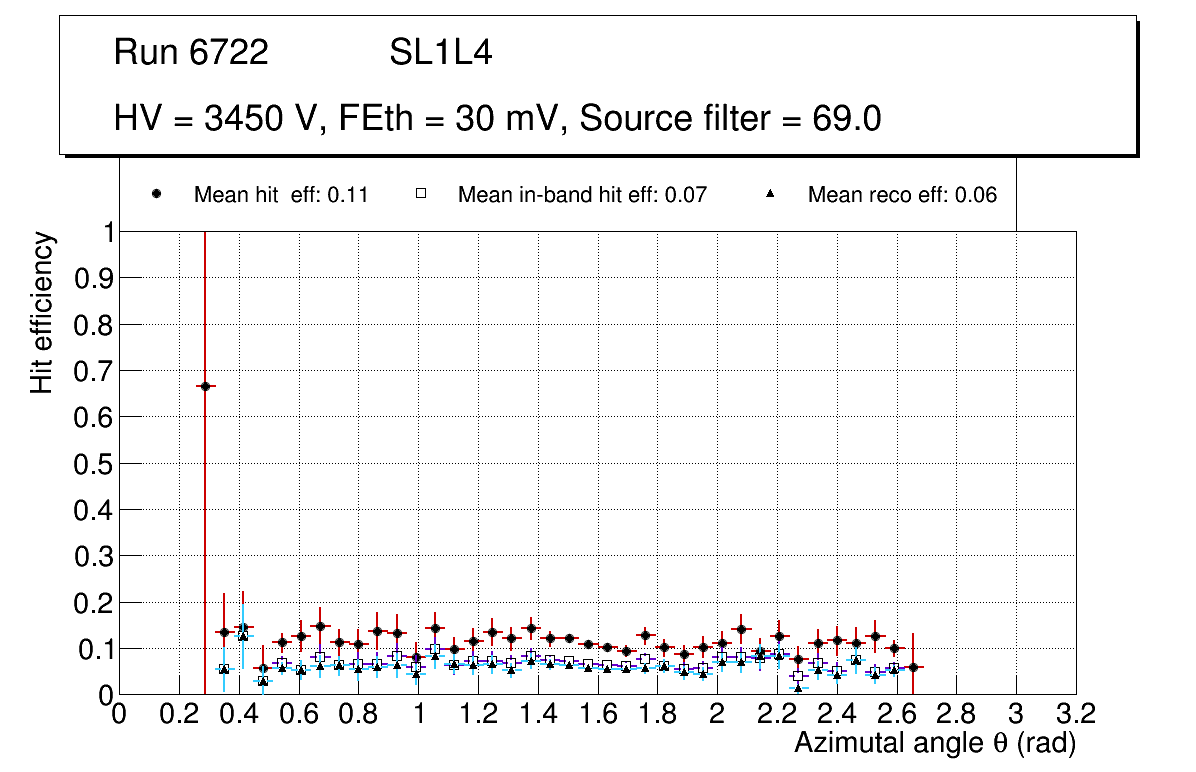Viewport: 1196px width, 772px height.
Task: Click the x-axis tick label '2.8'
Action: [956, 714]
